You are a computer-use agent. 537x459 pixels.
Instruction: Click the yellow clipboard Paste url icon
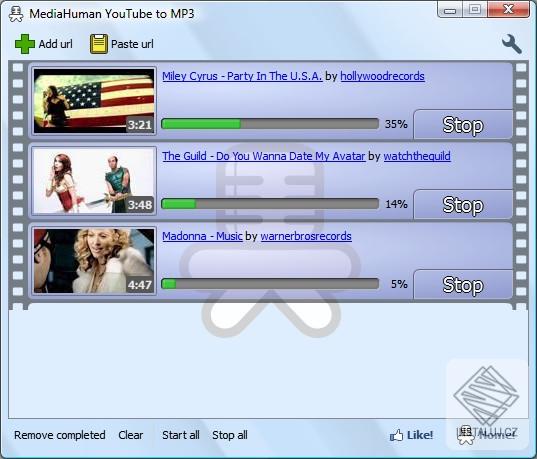(99, 44)
